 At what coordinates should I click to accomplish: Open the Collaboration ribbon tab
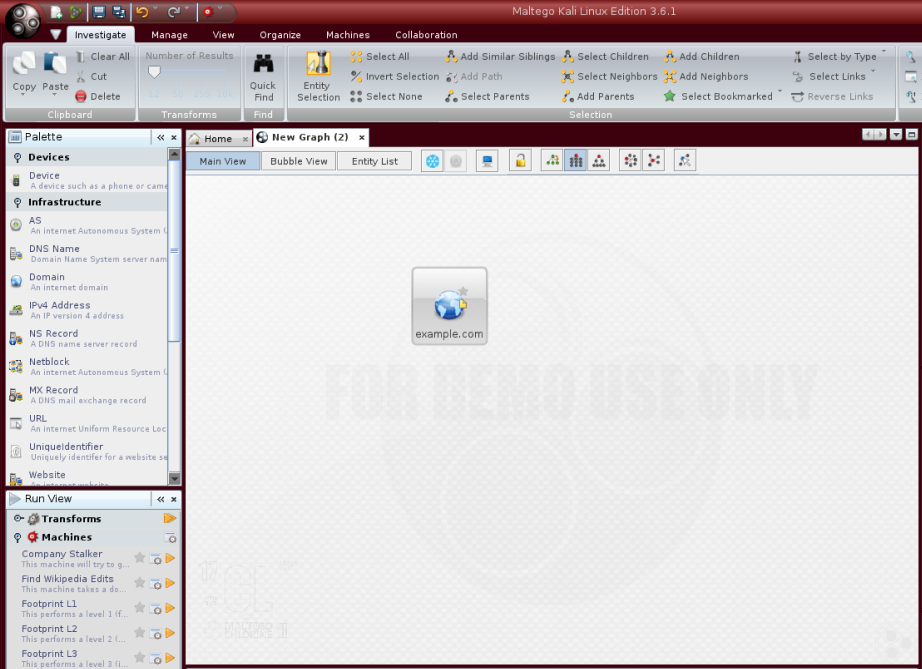coord(426,35)
